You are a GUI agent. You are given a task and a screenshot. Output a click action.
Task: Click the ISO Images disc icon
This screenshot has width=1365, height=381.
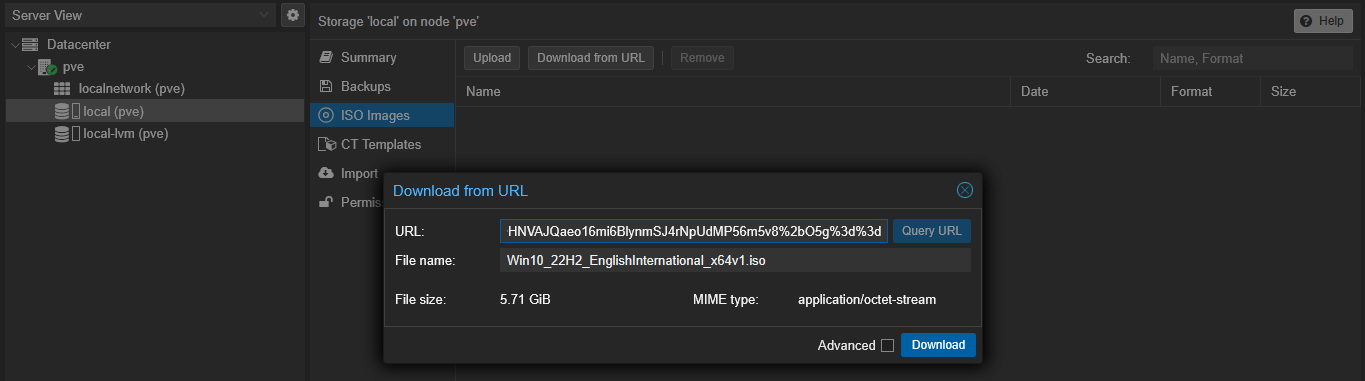(325, 116)
